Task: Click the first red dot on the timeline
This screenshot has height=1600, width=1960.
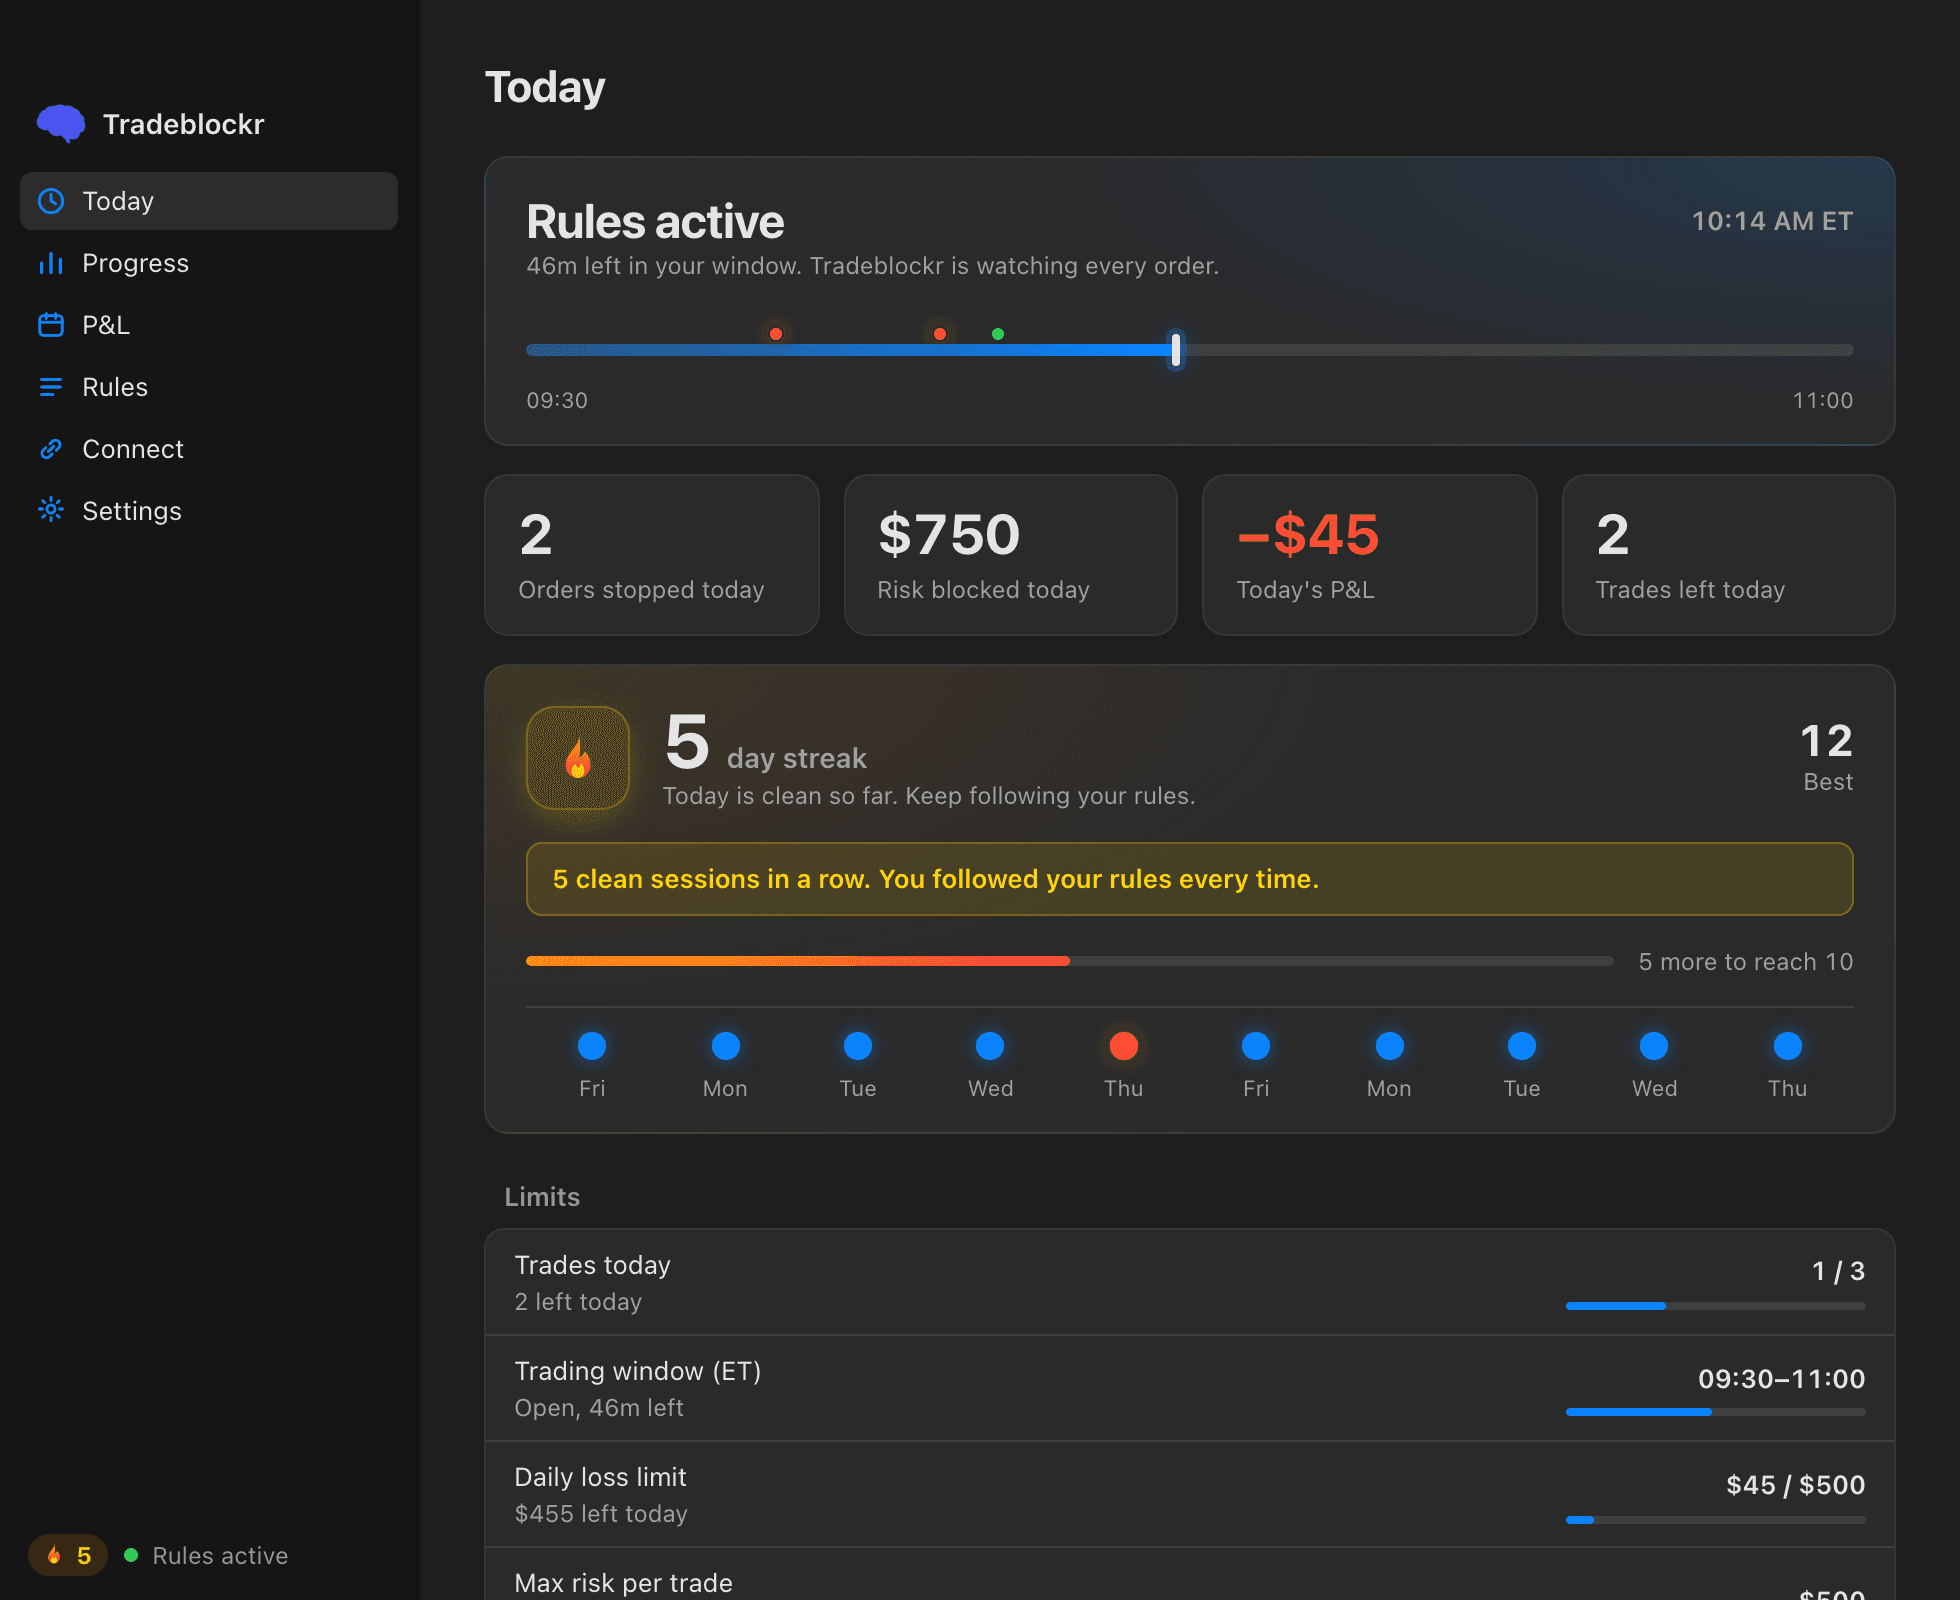Action: tap(776, 334)
